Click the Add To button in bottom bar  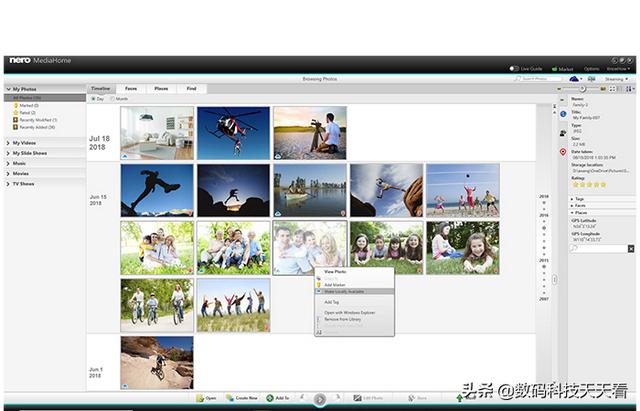[277, 398]
